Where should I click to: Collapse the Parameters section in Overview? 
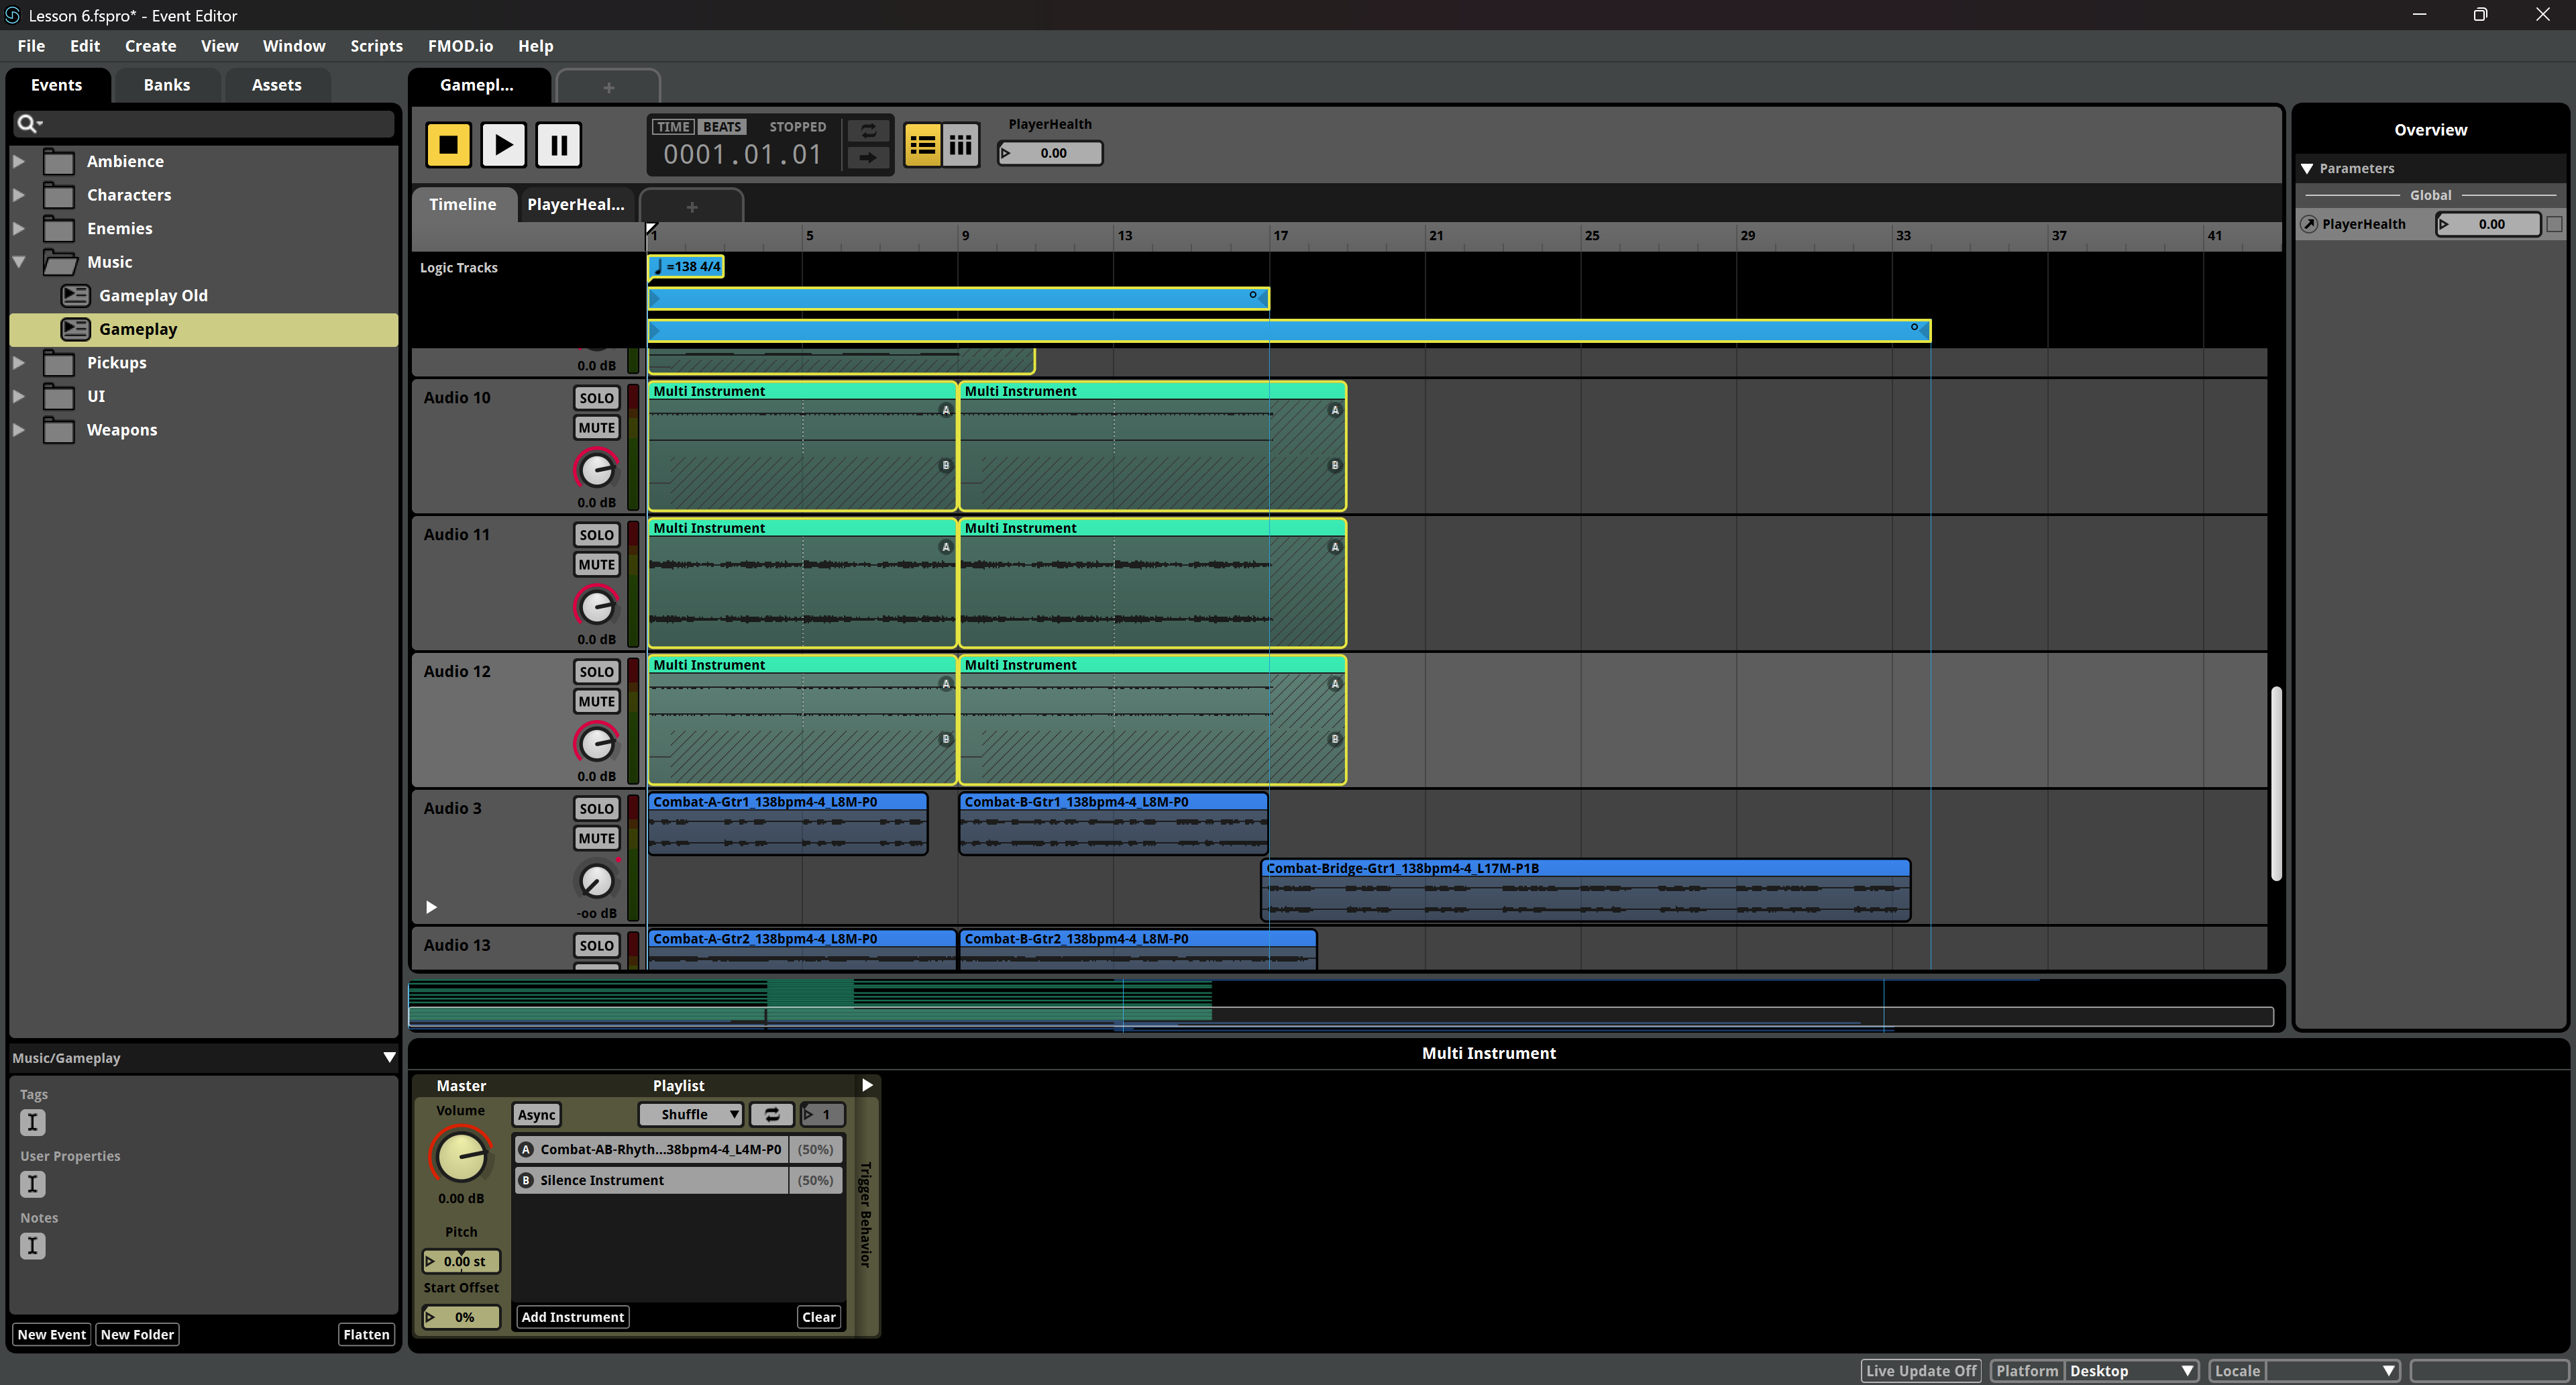click(x=2307, y=168)
